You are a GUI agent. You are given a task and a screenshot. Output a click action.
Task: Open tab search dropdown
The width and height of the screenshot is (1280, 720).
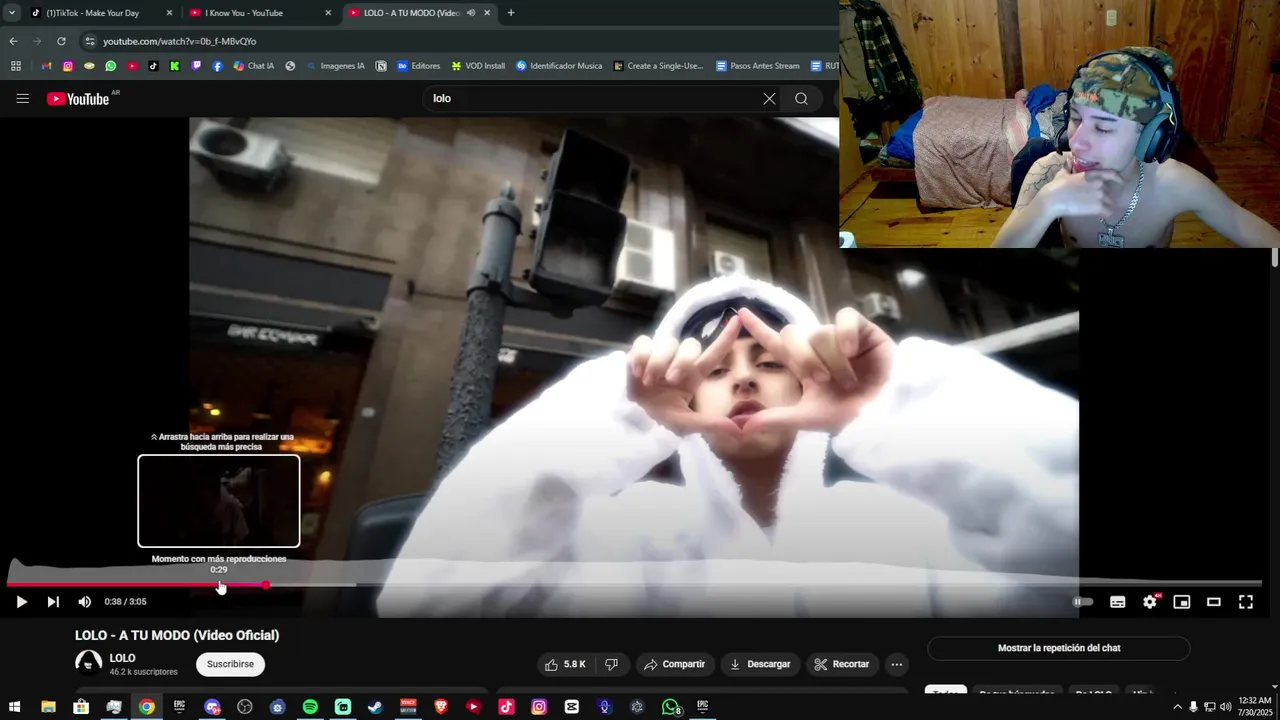12,13
